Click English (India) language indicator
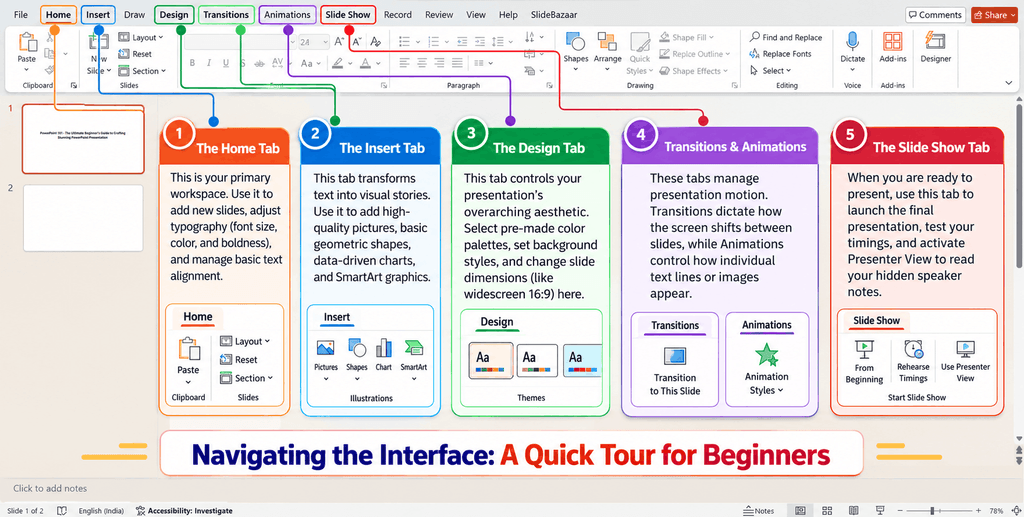Screen dimensions: 1024x517 103,510
